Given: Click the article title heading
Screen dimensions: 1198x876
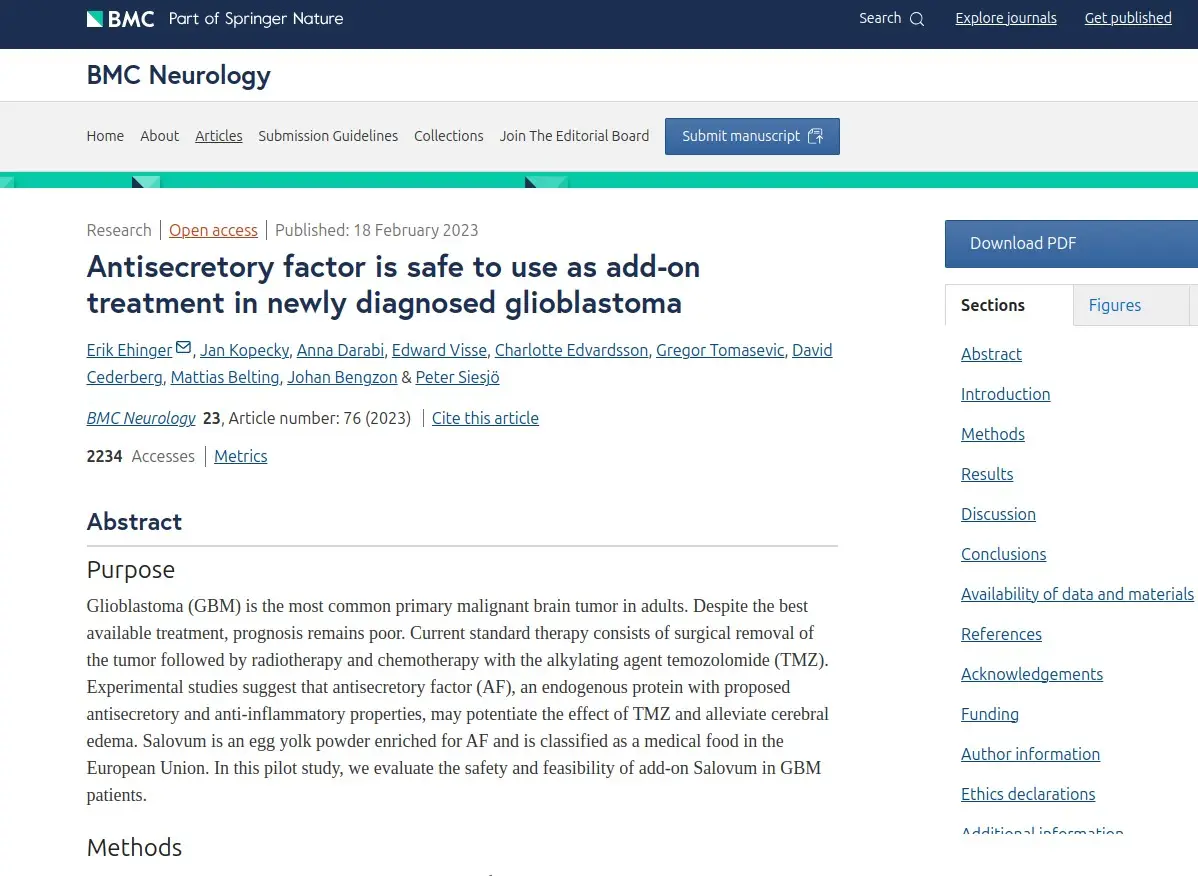Looking at the screenshot, I should (393, 285).
